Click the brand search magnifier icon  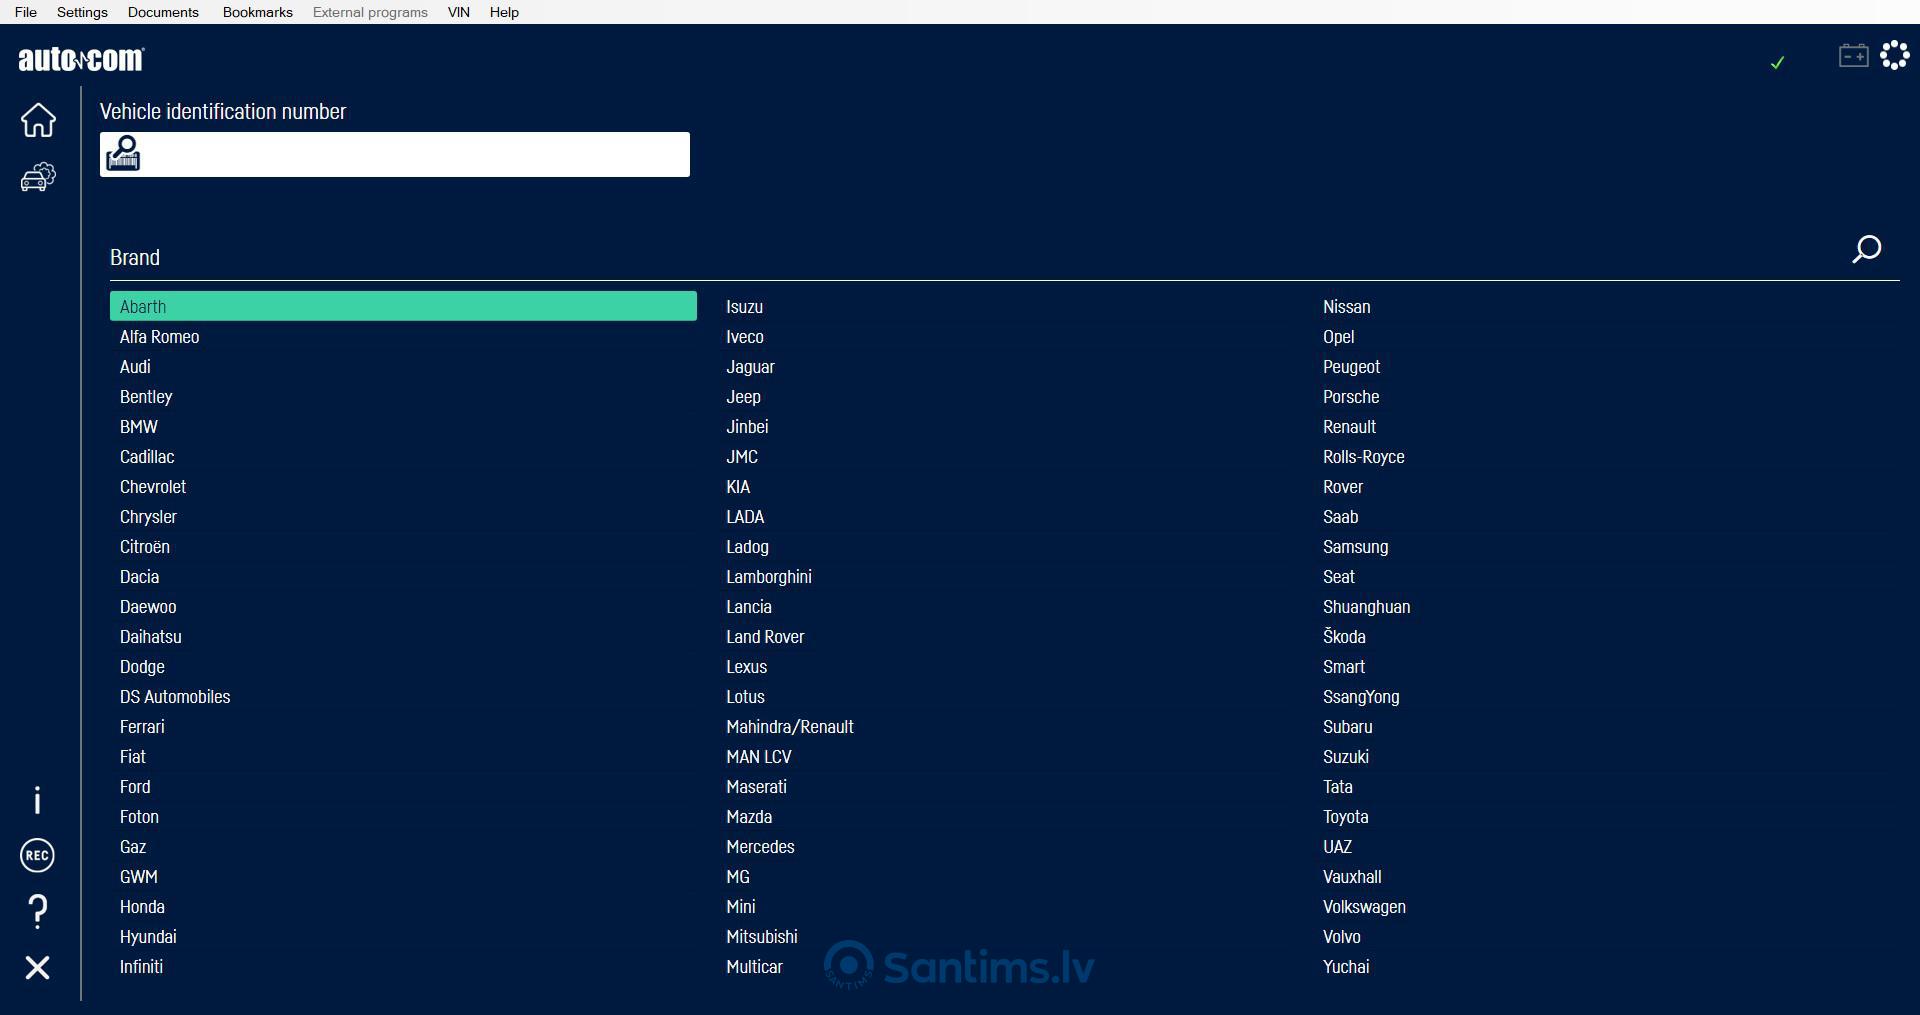coord(1866,249)
